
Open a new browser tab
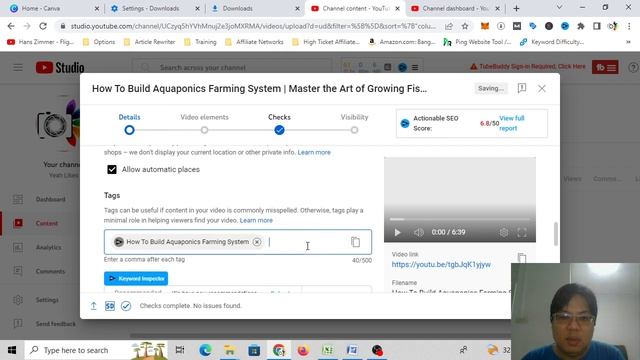tap(516, 8)
